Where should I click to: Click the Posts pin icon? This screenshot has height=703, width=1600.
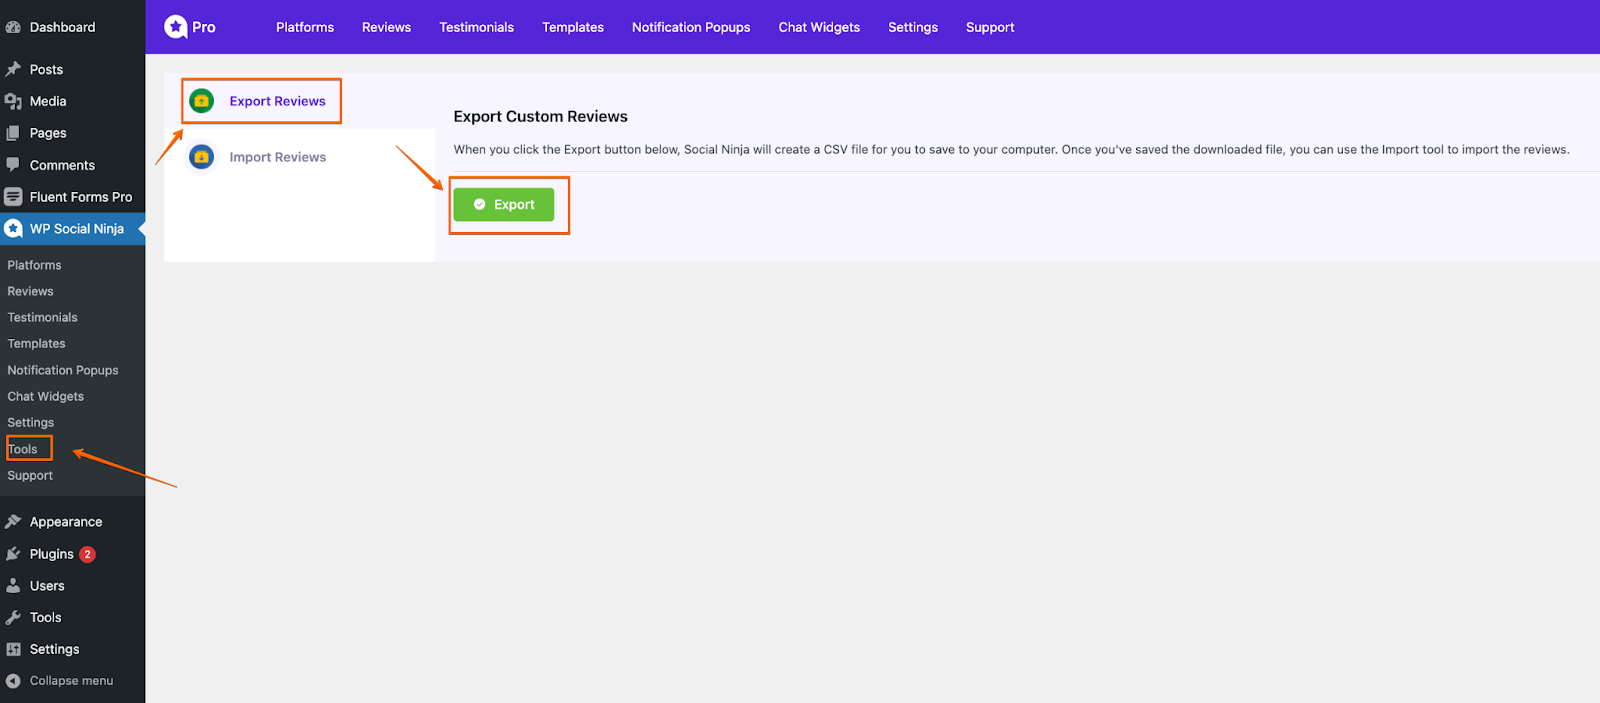tap(13, 69)
